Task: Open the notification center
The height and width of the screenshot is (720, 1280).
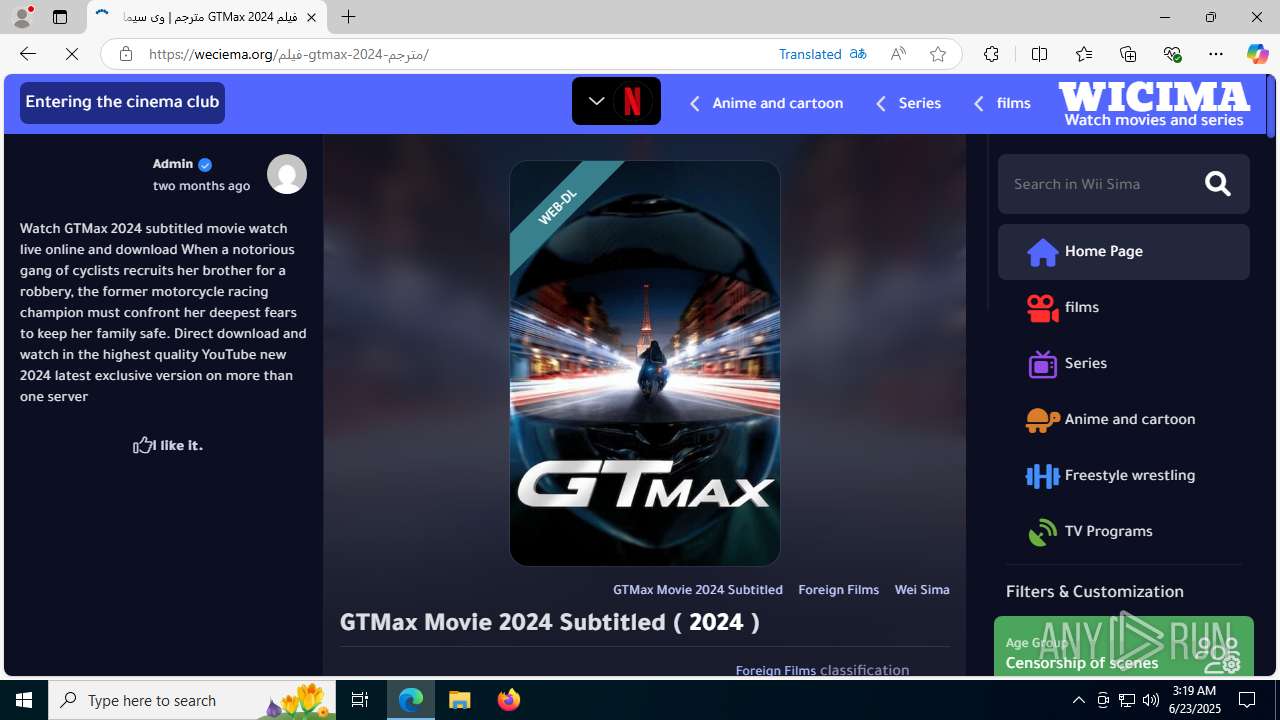Action: pos(1247,700)
